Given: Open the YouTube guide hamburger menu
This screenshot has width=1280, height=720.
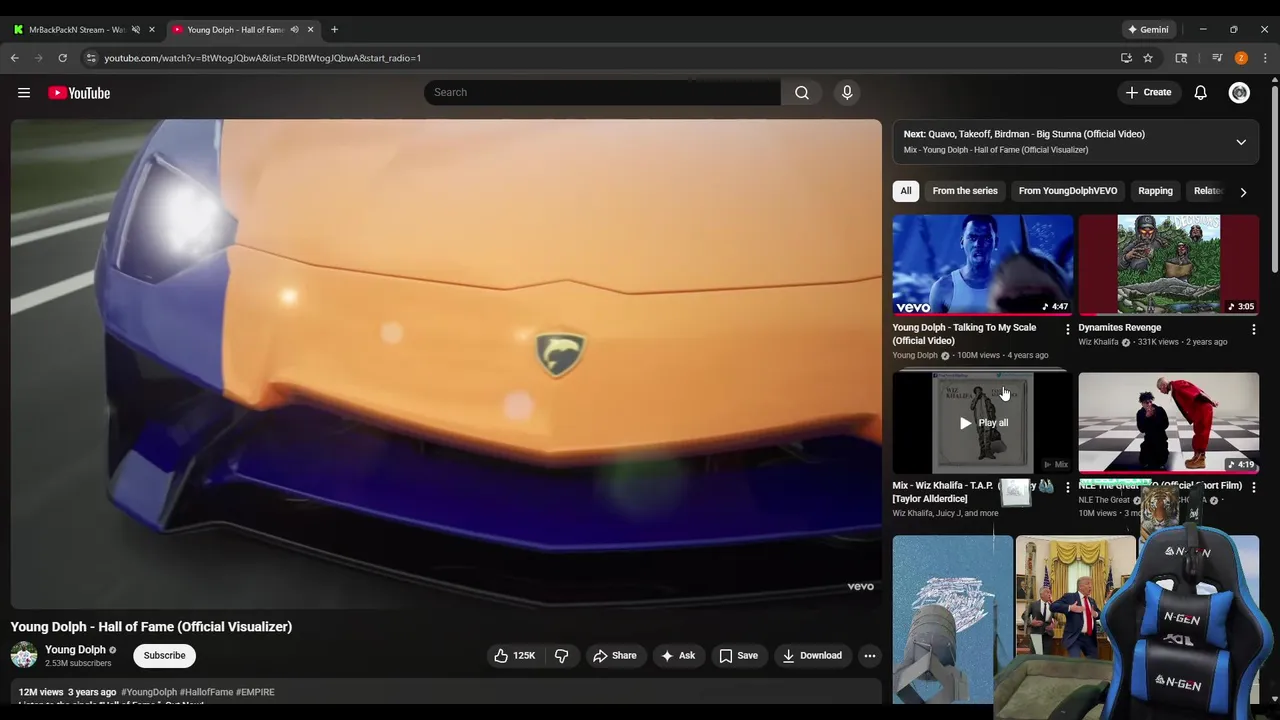Looking at the screenshot, I should [x=24, y=93].
